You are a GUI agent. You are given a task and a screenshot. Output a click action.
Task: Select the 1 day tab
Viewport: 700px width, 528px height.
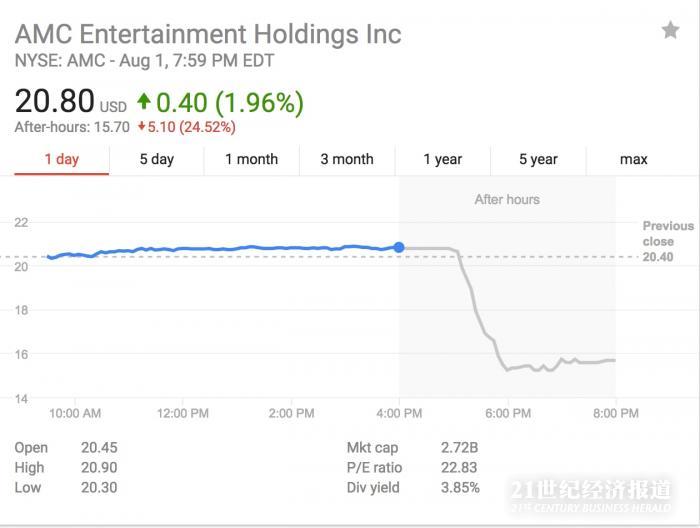61,159
